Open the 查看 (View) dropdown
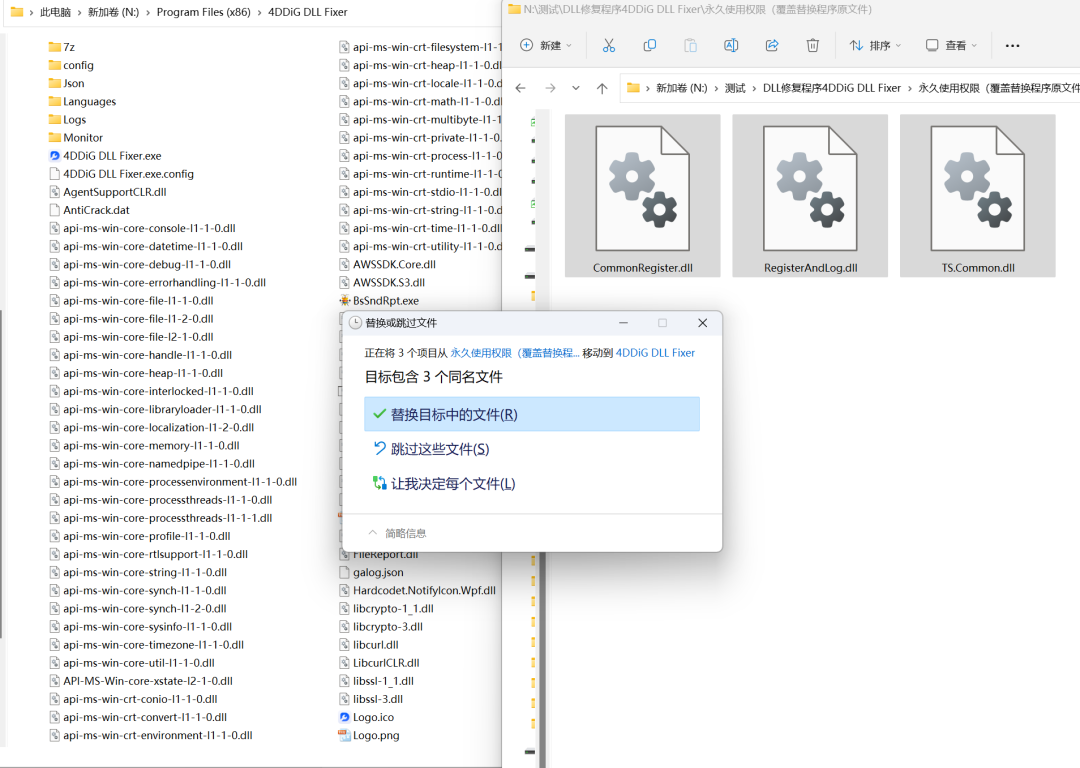Image resolution: width=1080 pixels, height=768 pixels. (951, 45)
